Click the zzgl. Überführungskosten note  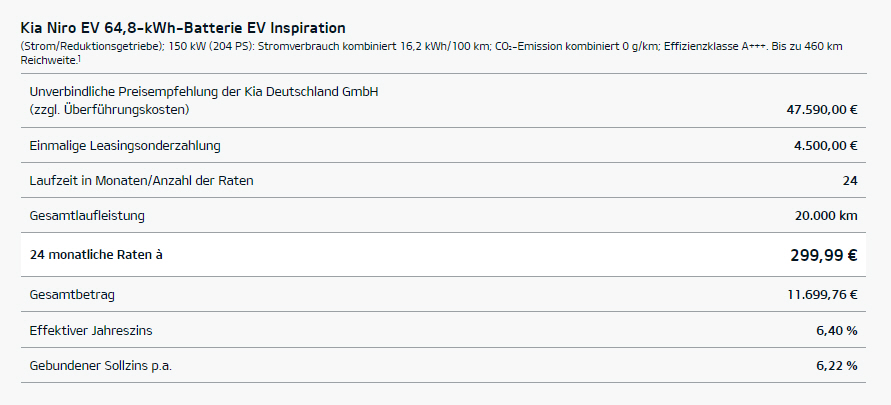click(x=109, y=109)
